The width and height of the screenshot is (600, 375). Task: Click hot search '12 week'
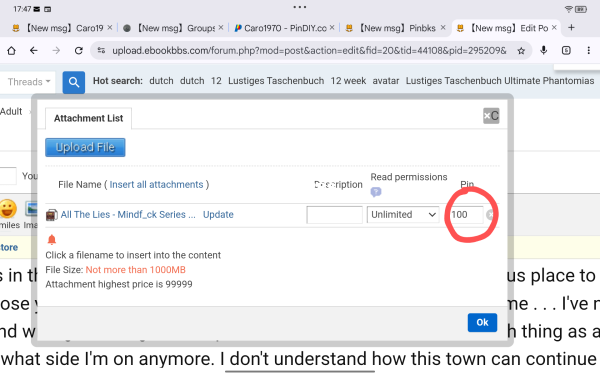[348, 81]
